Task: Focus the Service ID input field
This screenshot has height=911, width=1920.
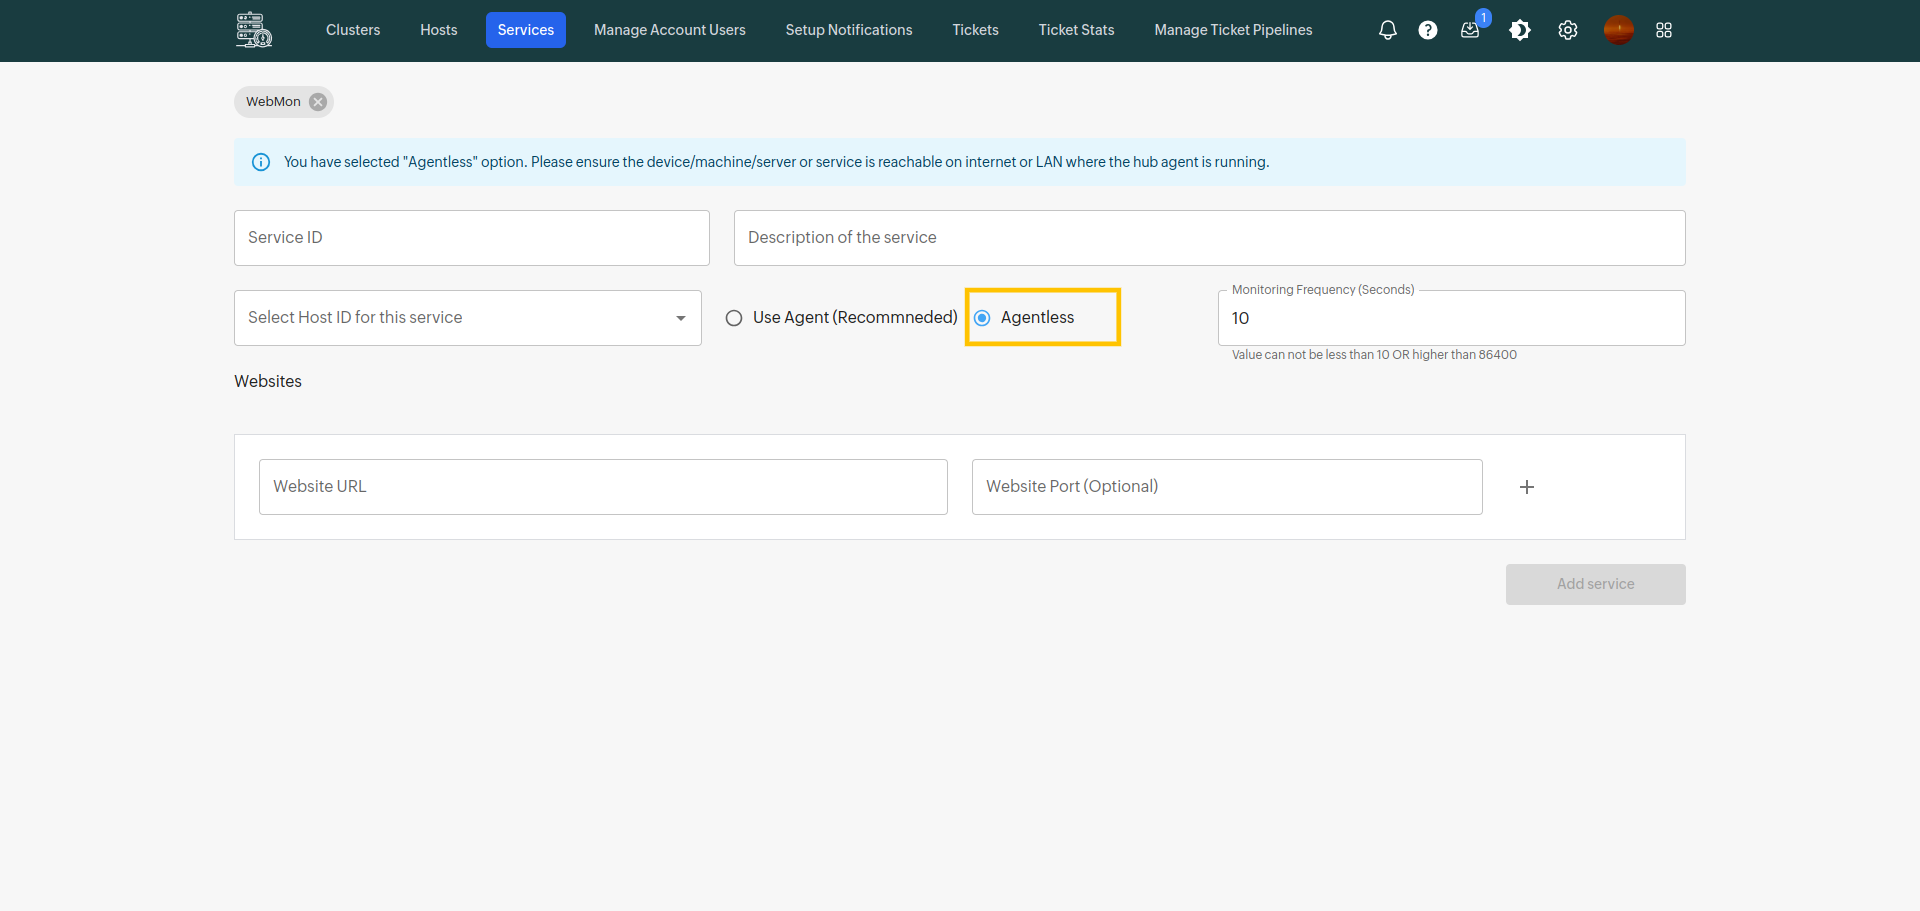Action: [472, 238]
